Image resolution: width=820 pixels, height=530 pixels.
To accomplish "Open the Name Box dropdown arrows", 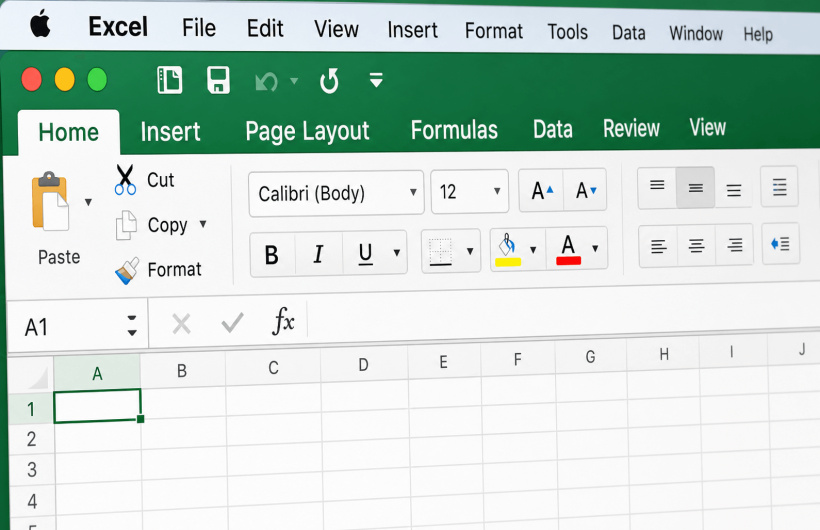I will pyautogui.click(x=132, y=325).
